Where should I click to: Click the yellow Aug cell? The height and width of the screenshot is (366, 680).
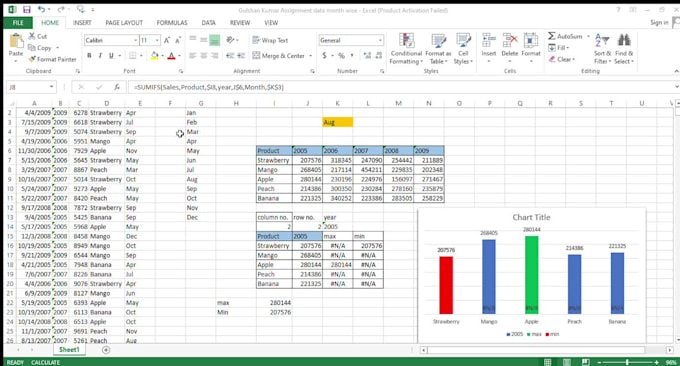pos(337,122)
